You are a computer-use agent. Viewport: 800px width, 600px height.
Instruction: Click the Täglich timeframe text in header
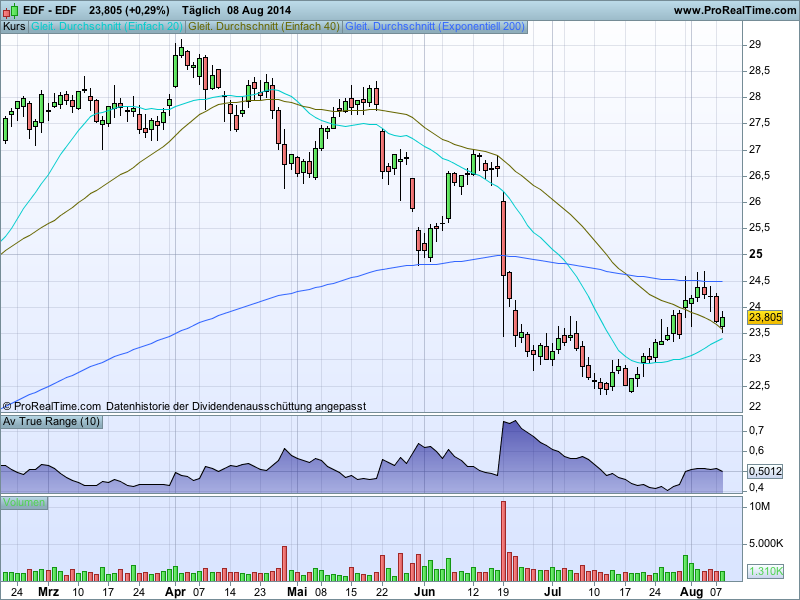(201, 10)
